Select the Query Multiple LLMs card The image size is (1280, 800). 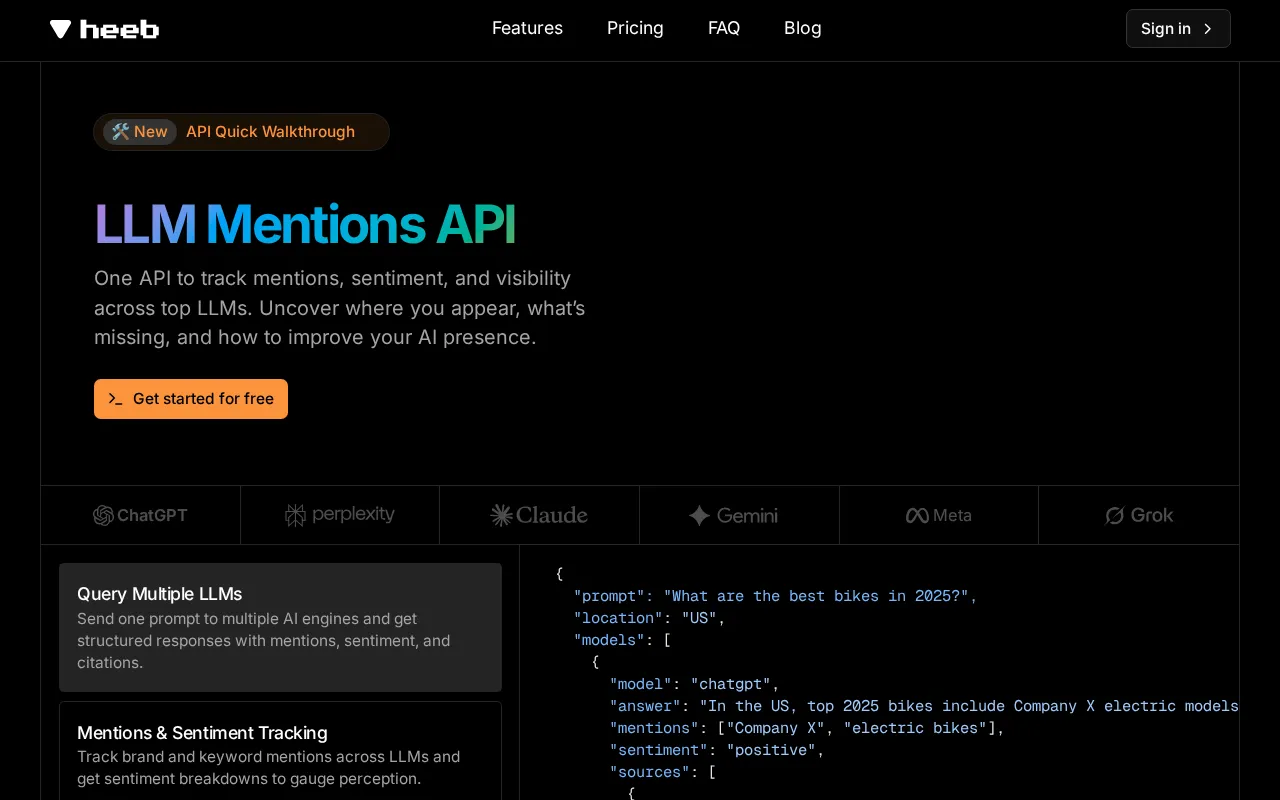[x=280, y=627]
